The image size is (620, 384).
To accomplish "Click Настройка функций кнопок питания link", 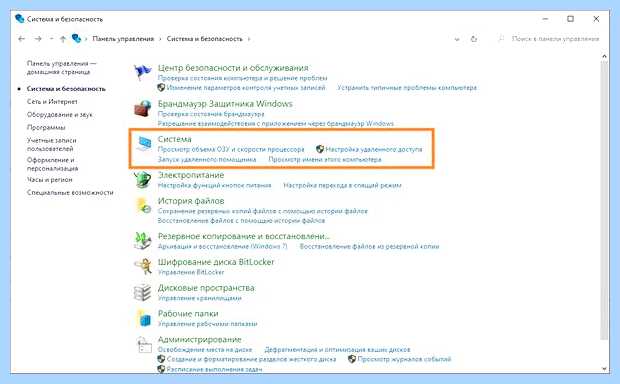I will (x=214, y=185).
